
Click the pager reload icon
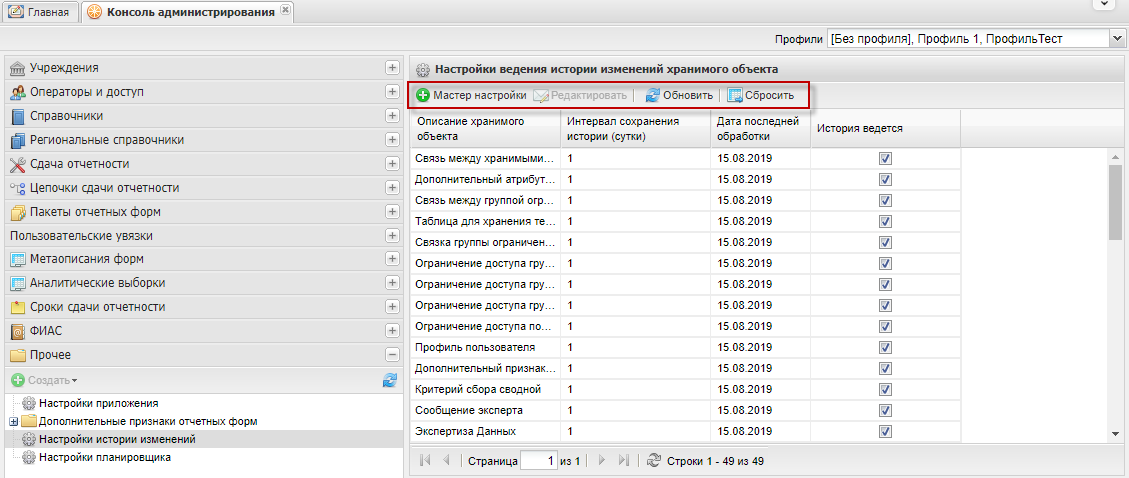tap(654, 460)
